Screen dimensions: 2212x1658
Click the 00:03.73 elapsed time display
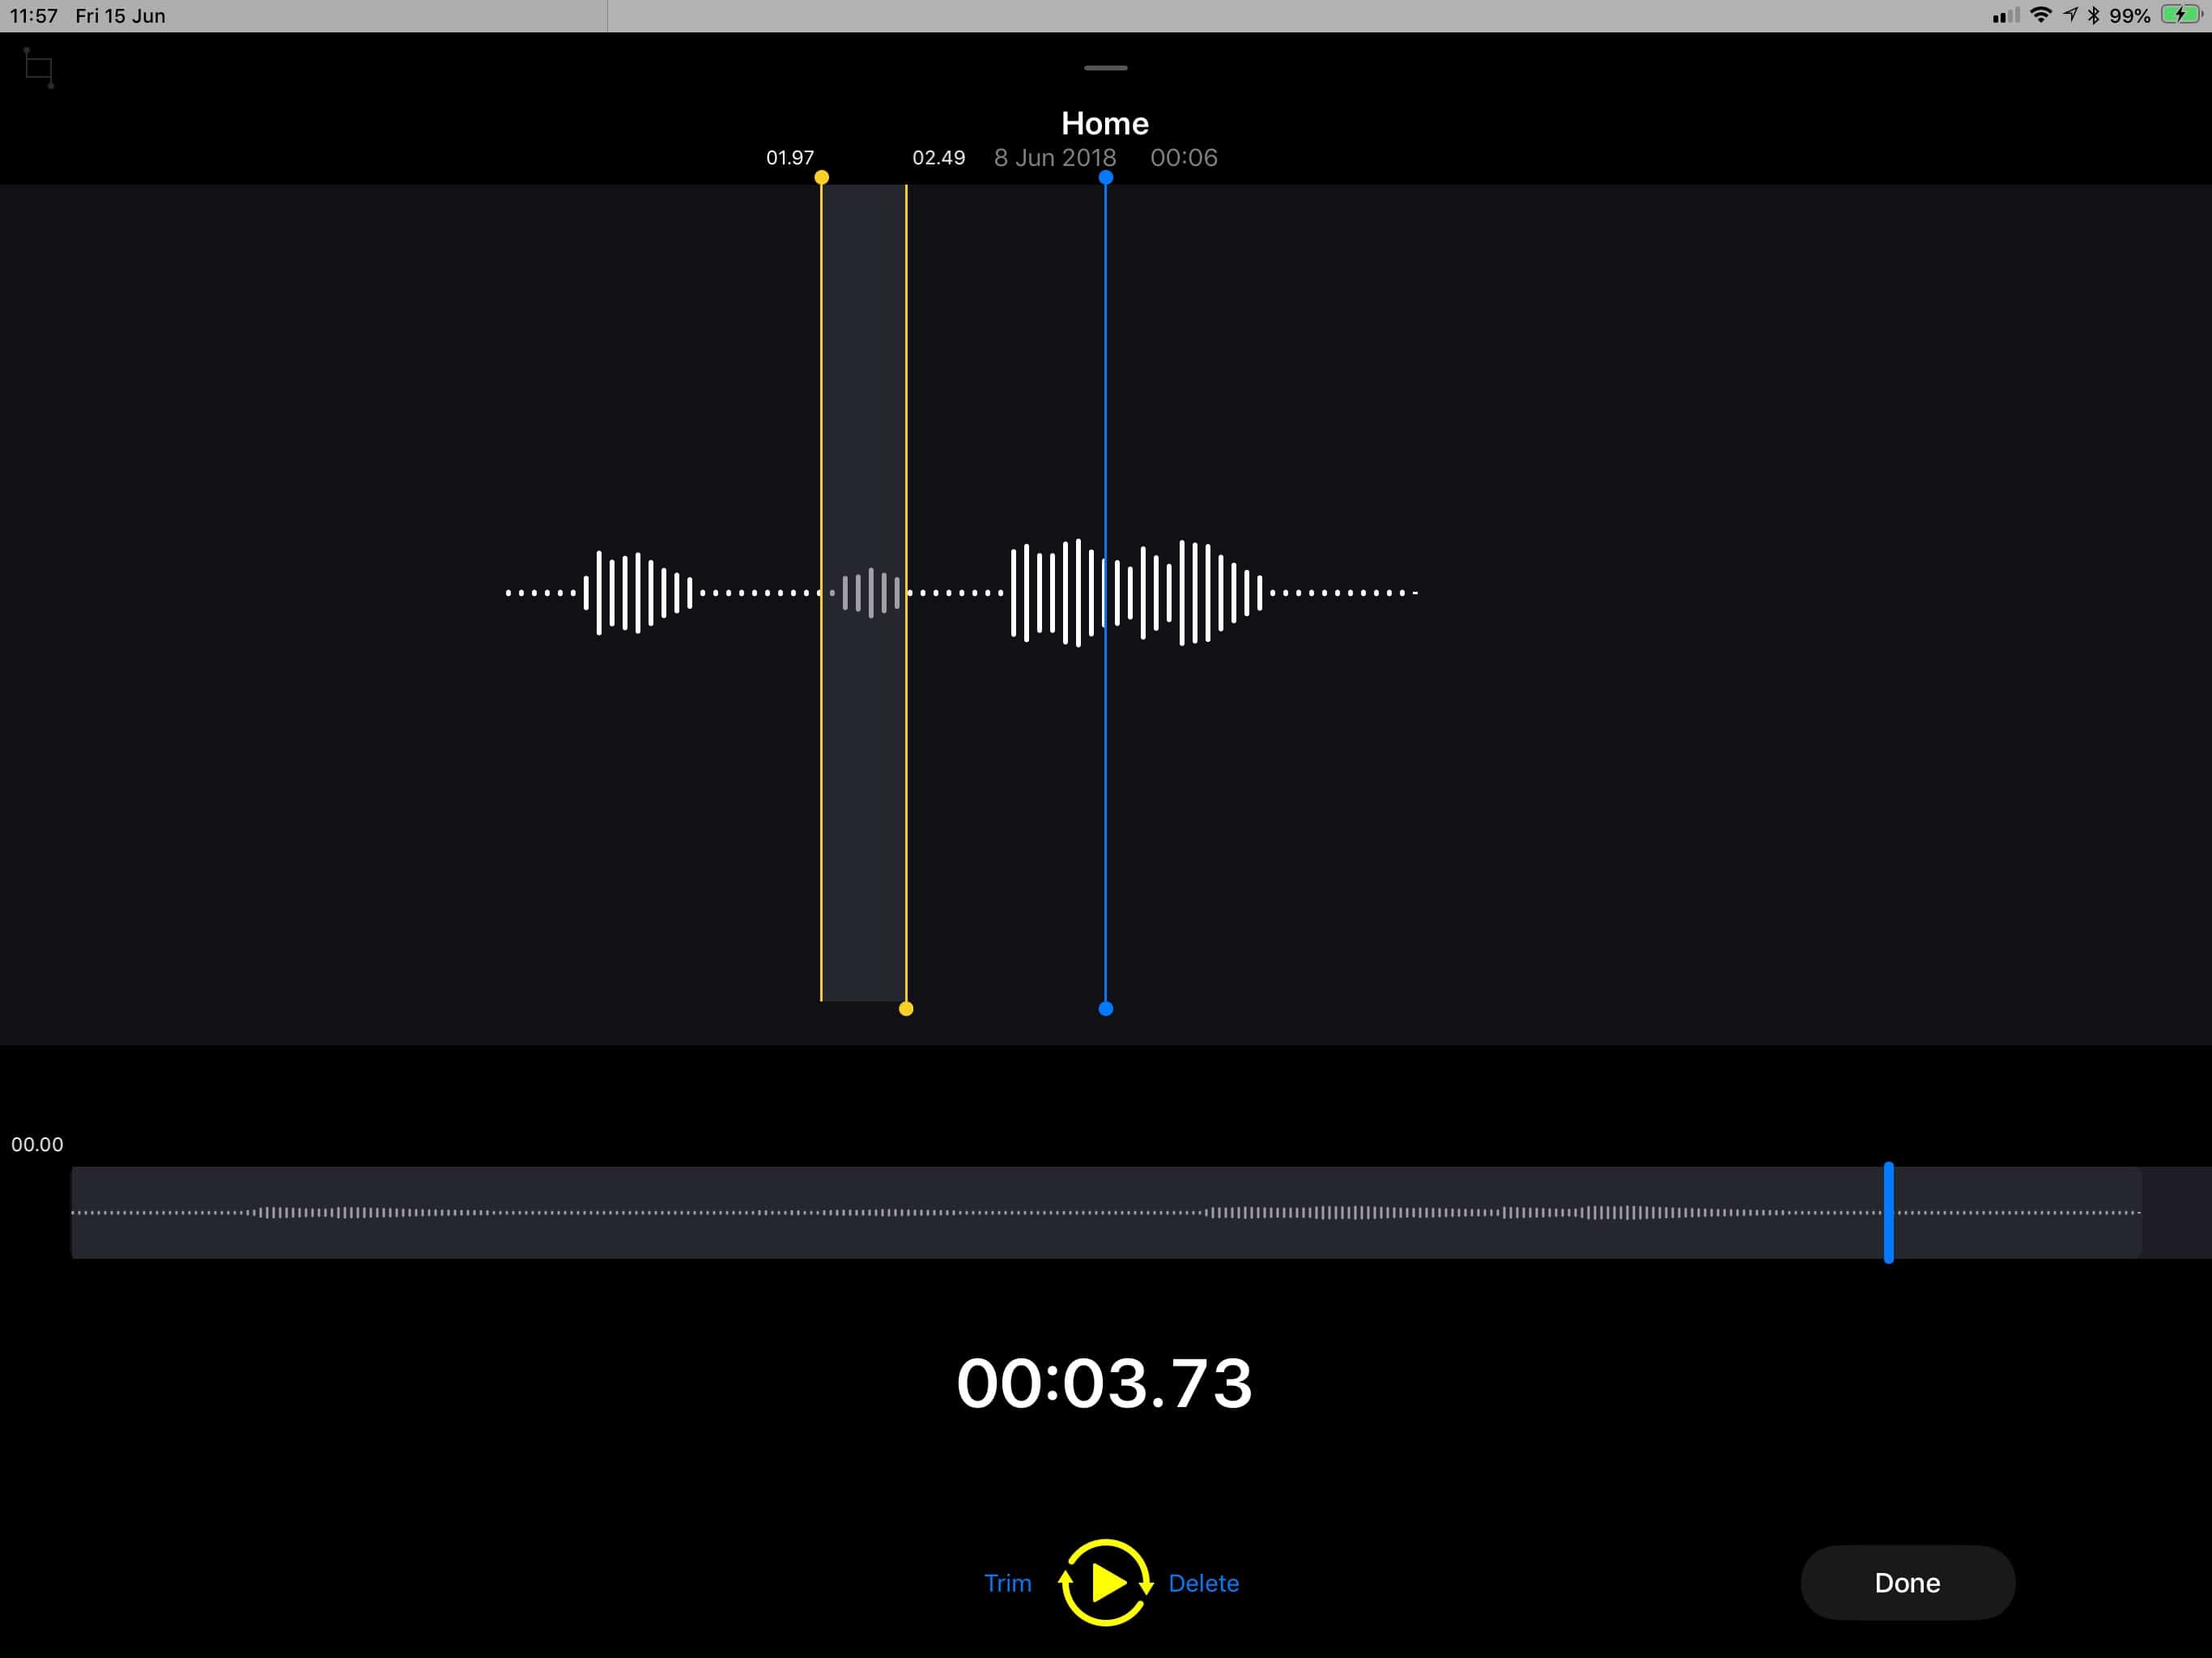point(1104,1383)
